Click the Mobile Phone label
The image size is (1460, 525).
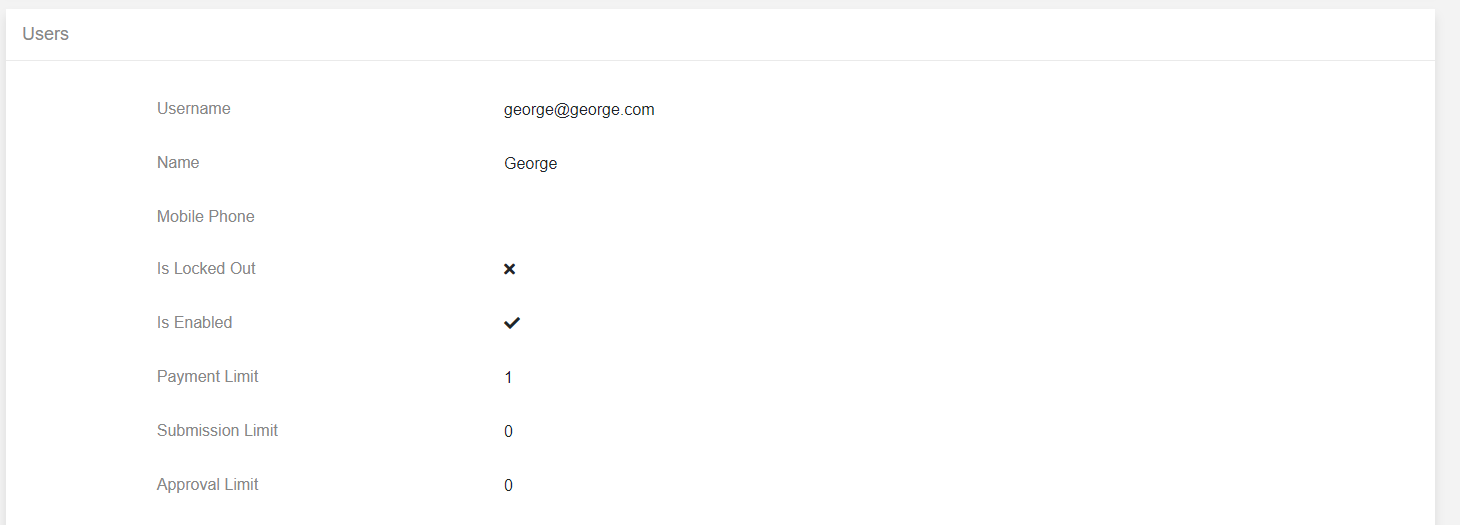pyautogui.click(x=206, y=216)
